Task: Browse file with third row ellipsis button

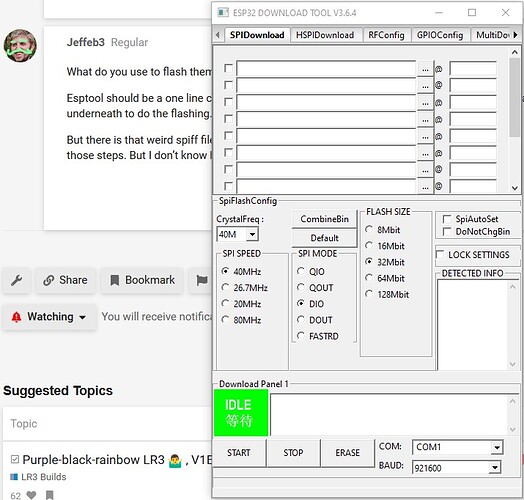Action: pos(425,103)
